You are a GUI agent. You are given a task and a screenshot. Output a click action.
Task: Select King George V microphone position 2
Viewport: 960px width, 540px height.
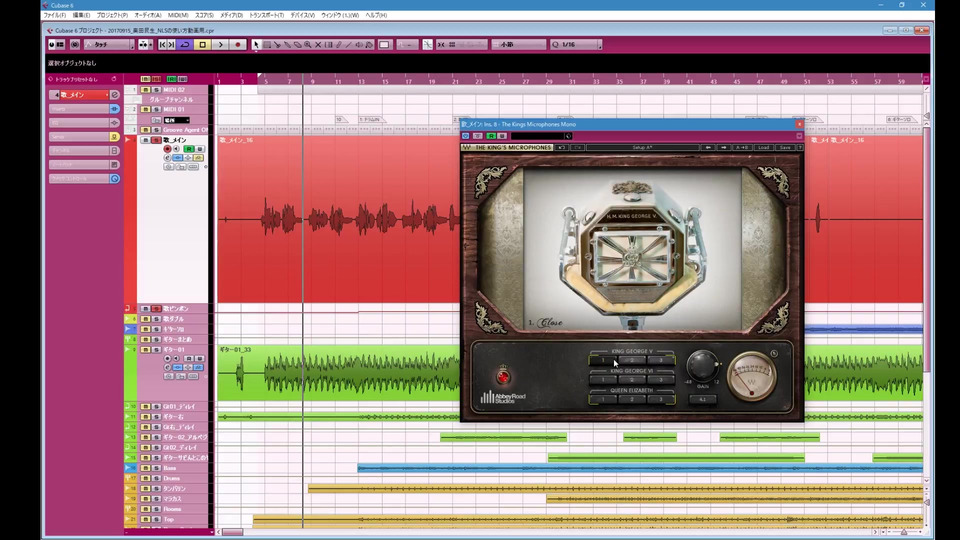(x=632, y=360)
